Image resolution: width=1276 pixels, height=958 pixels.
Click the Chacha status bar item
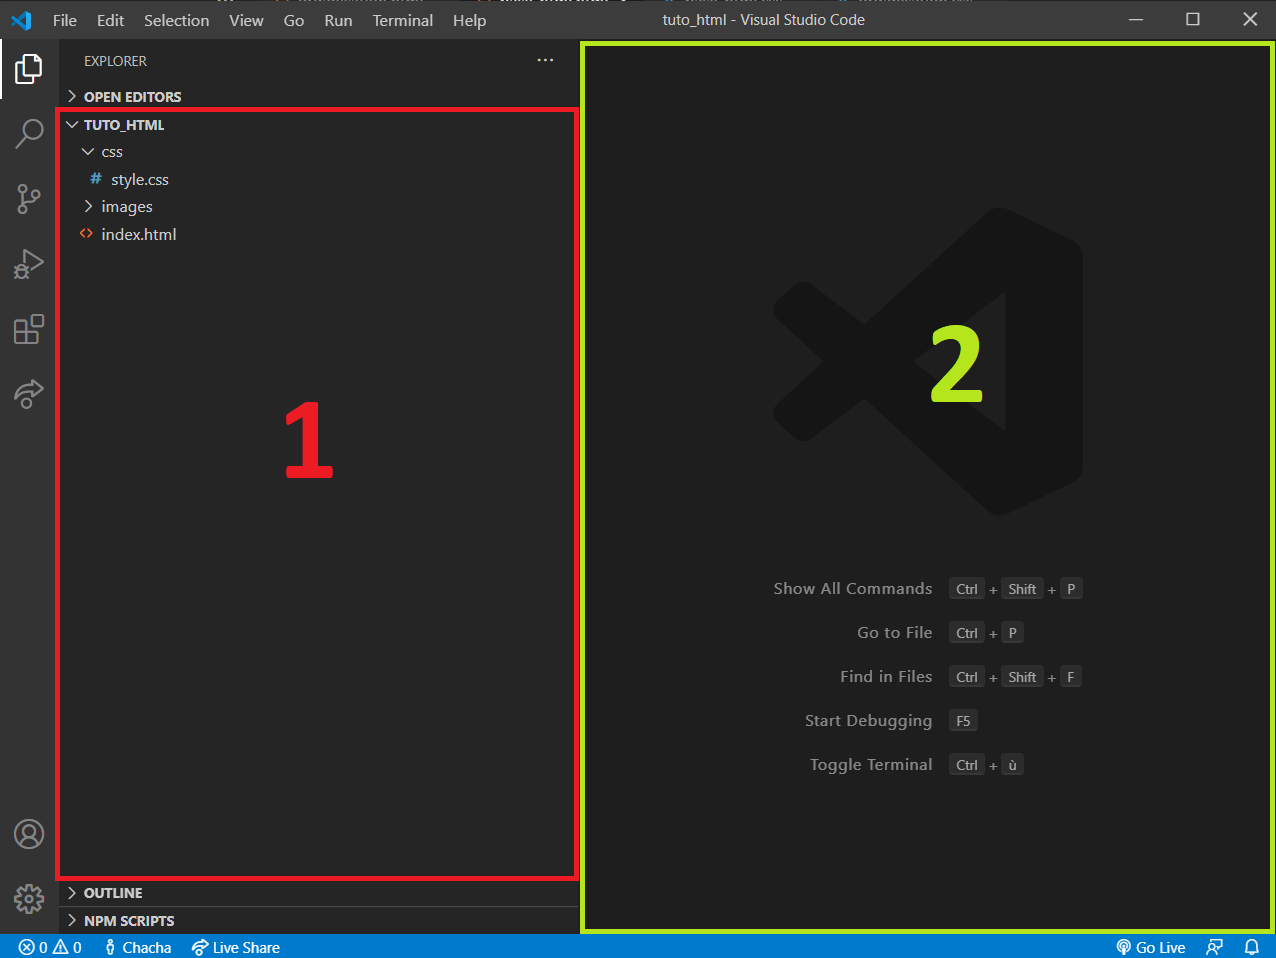138,947
